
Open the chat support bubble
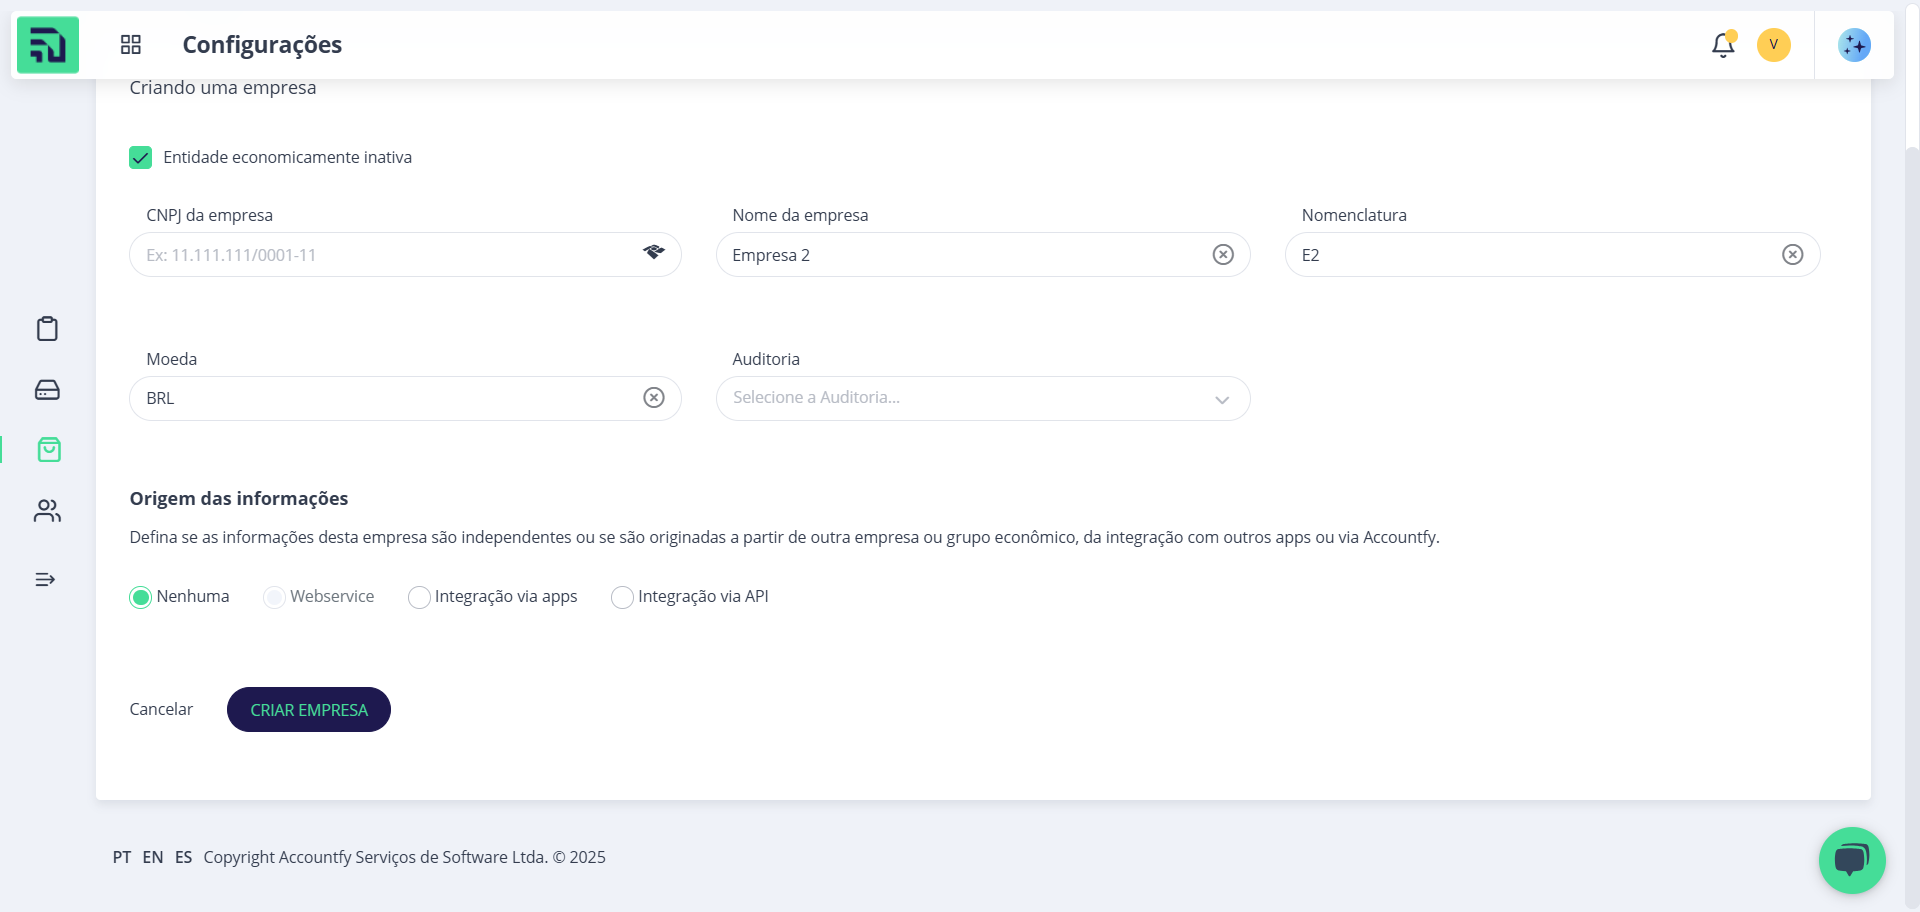click(x=1852, y=860)
